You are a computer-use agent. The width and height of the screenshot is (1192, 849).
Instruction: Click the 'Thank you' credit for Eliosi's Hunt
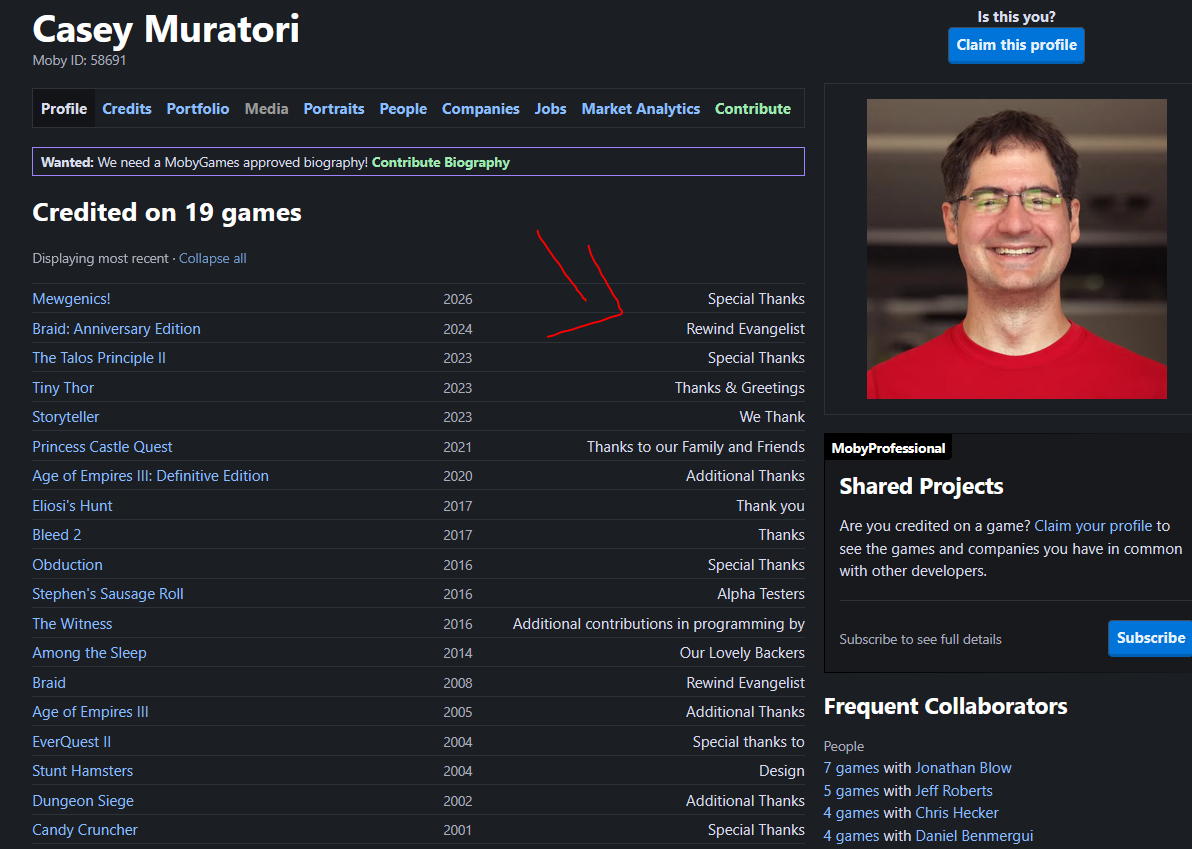(x=770, y=505)
